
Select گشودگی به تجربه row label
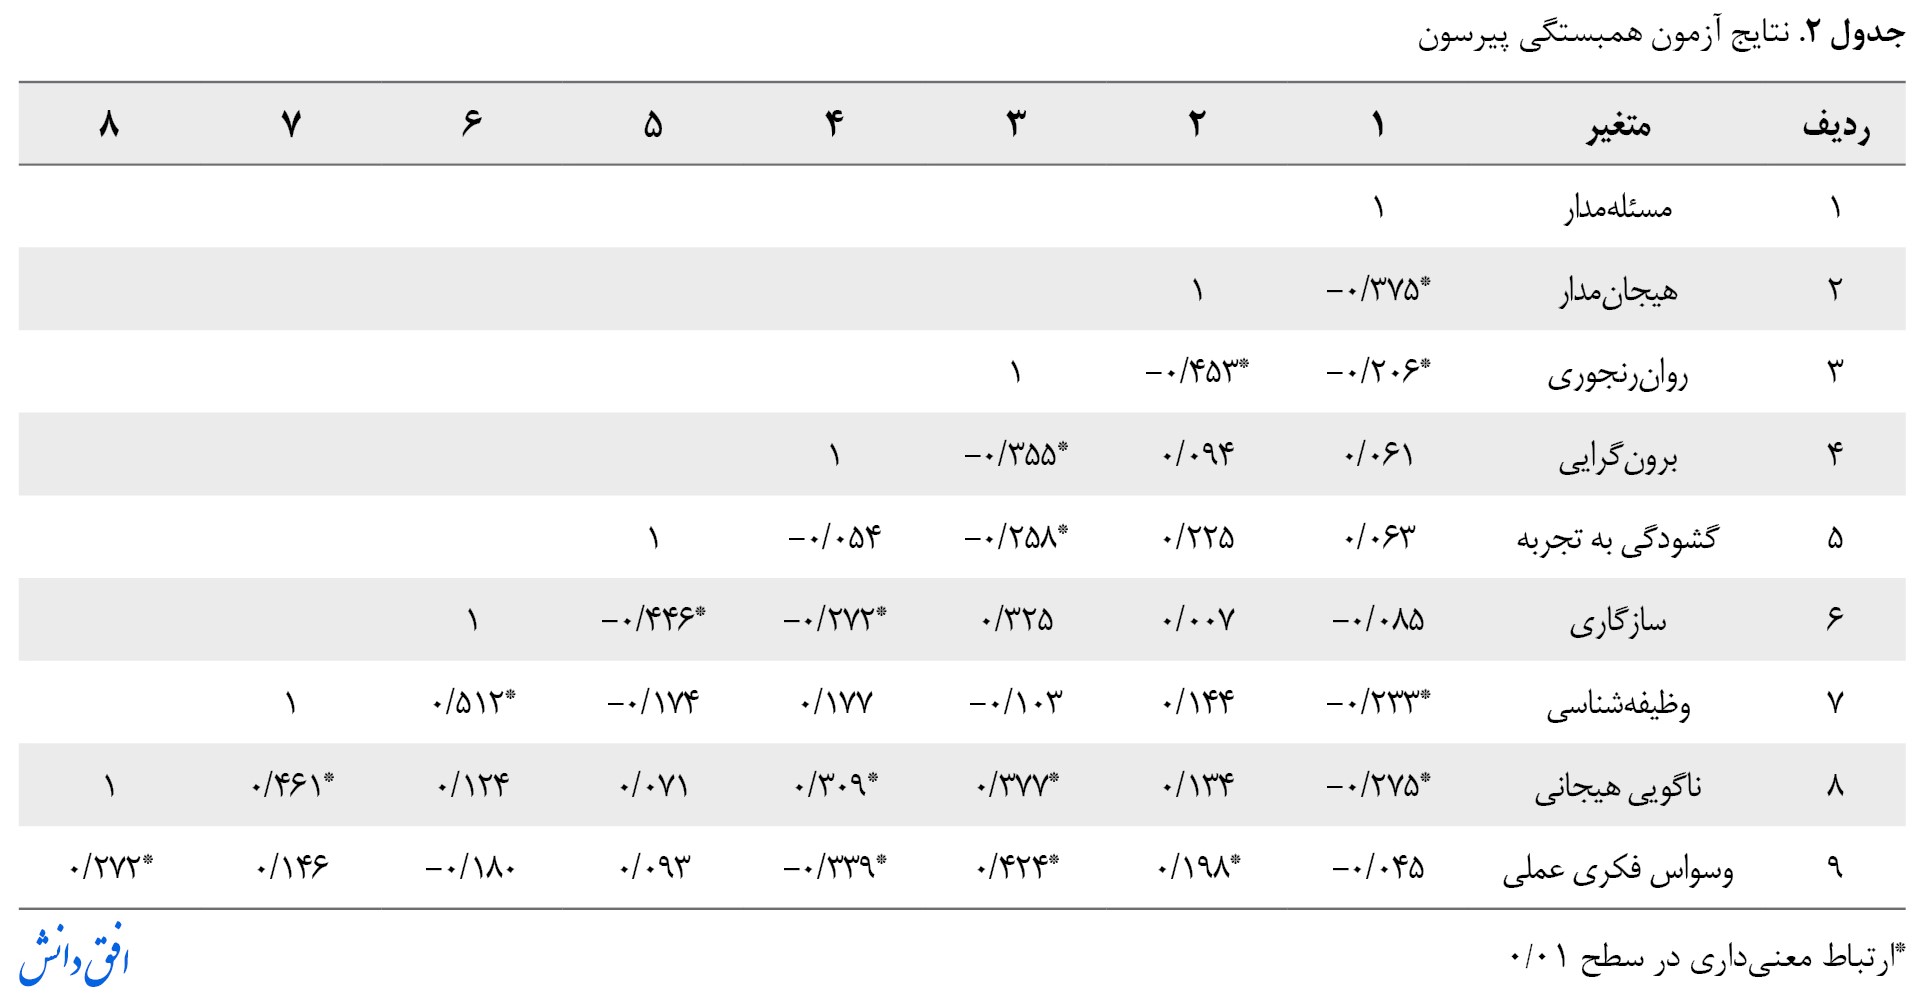(1617, 539)
